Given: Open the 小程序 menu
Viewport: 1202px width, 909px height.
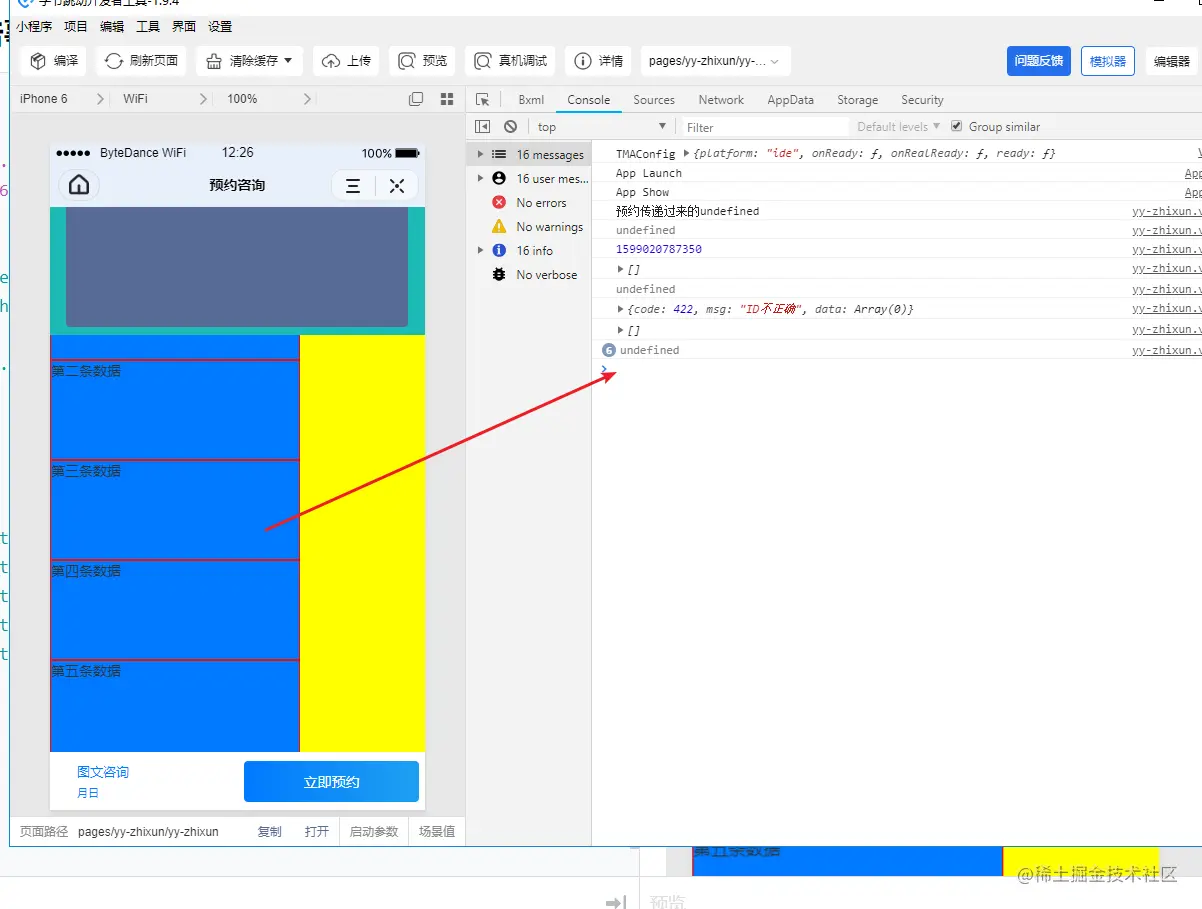Looking at the screenshot, I should (33, 27).
